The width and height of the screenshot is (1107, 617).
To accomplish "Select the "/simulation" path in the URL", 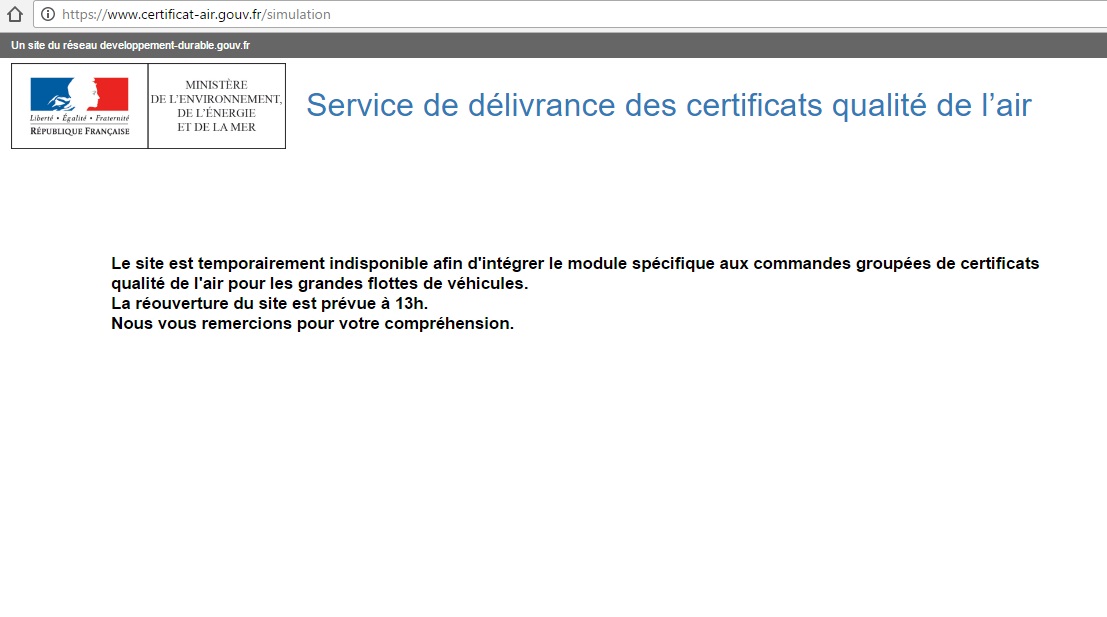I will (x=296, y=14).
